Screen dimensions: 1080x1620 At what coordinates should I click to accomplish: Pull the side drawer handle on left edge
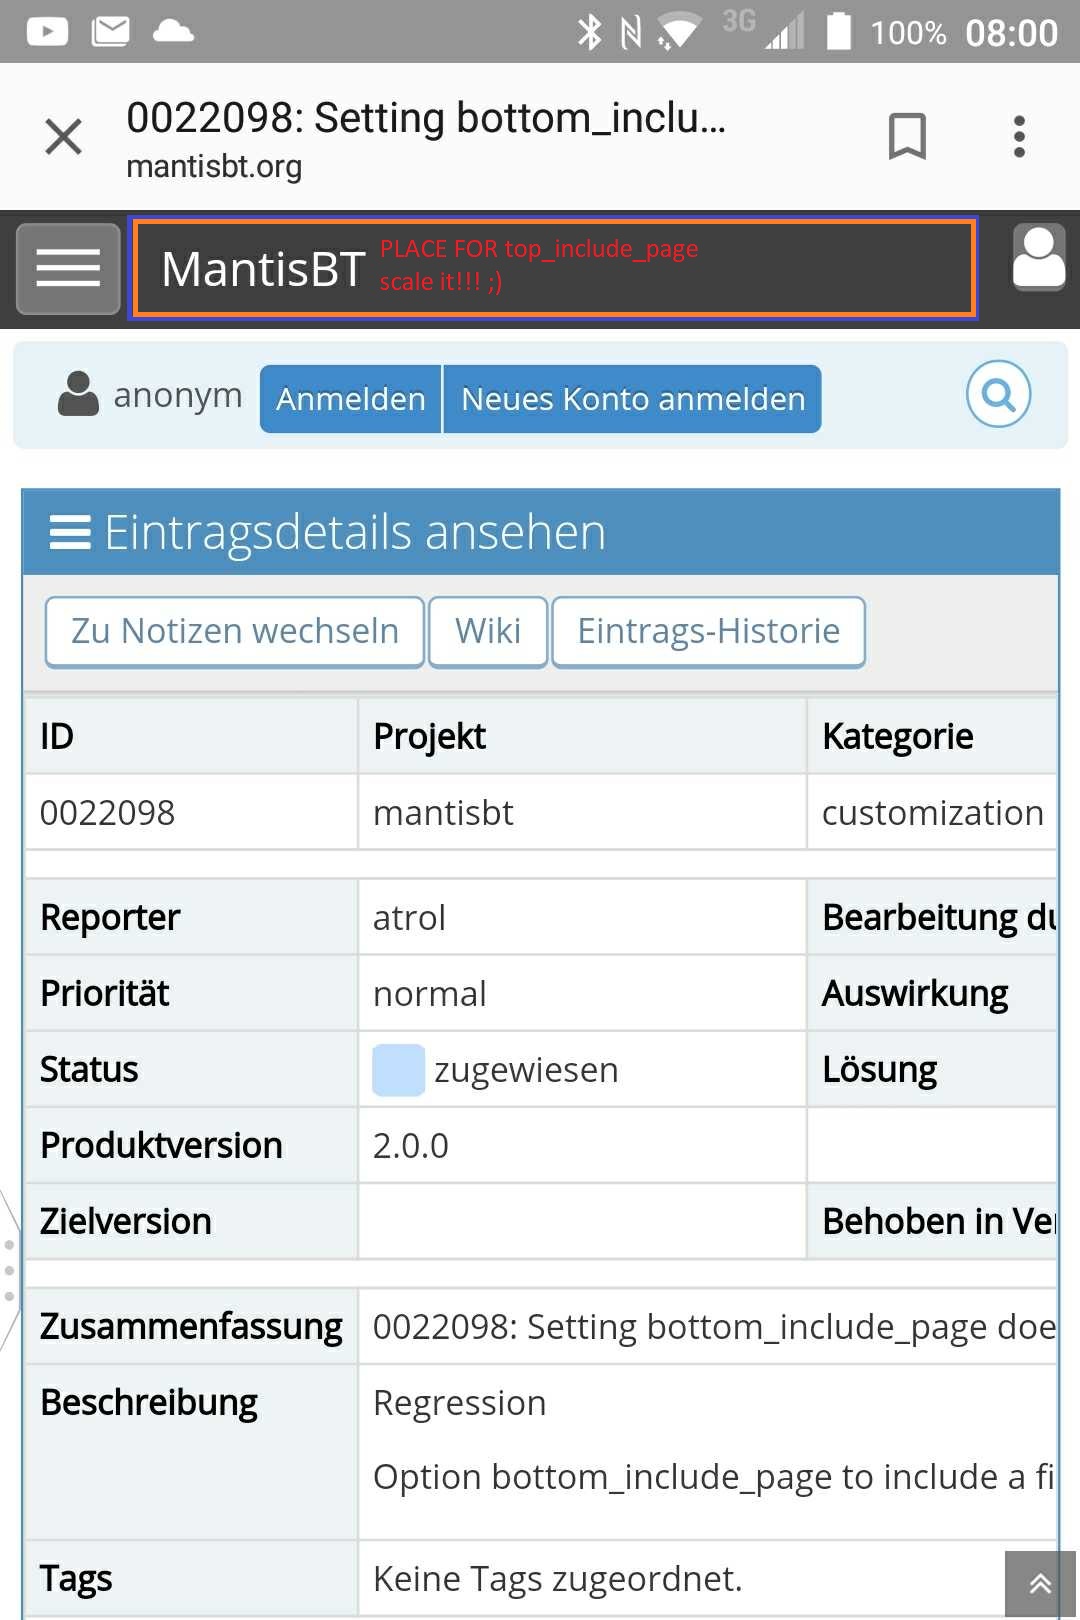[9, 1270]
